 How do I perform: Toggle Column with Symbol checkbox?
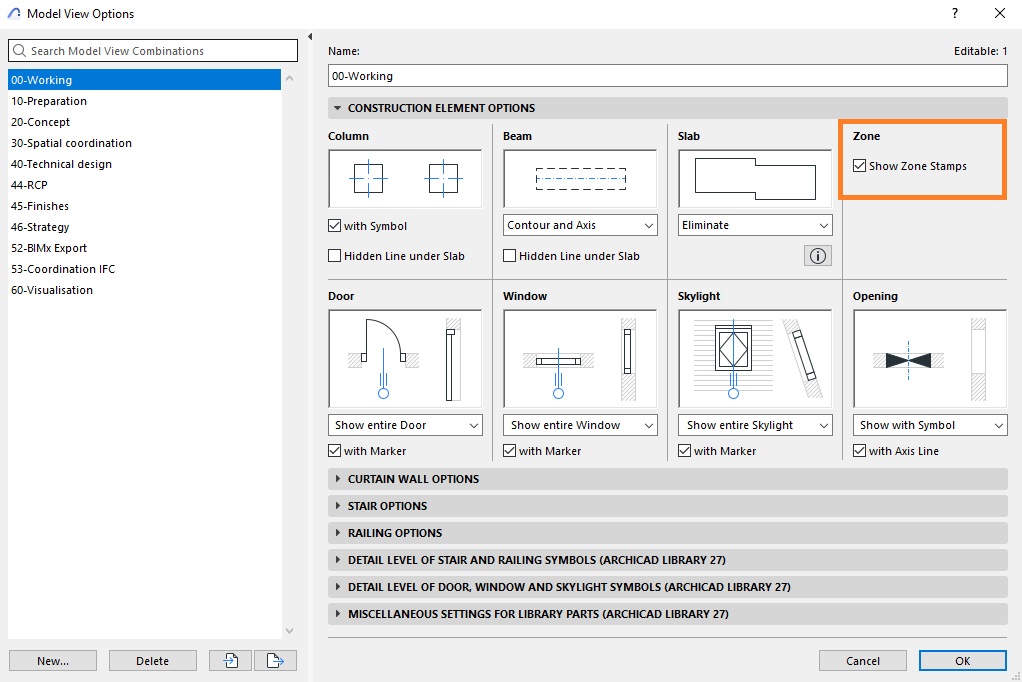pos(334,226)
